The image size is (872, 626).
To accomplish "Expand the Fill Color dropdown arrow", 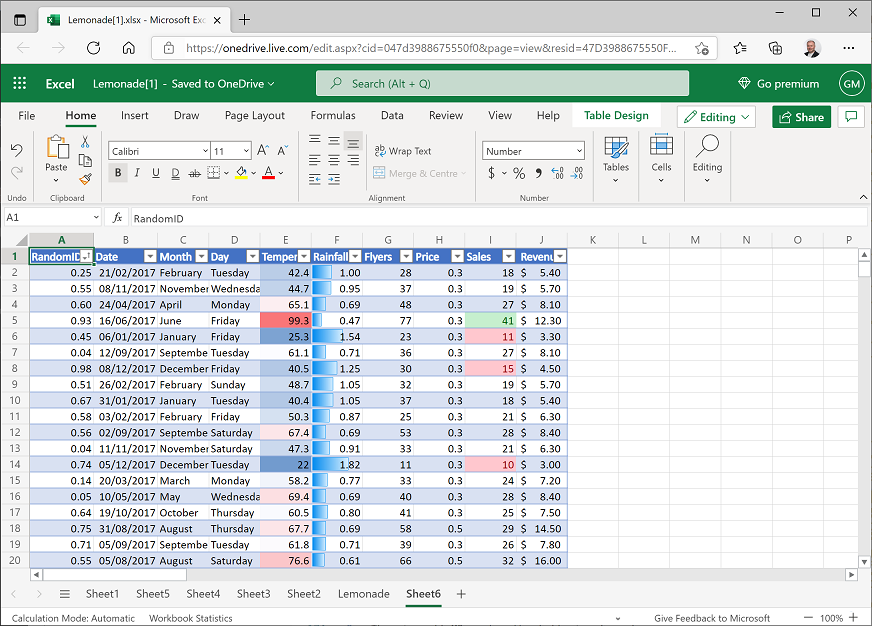I will 252,174.
